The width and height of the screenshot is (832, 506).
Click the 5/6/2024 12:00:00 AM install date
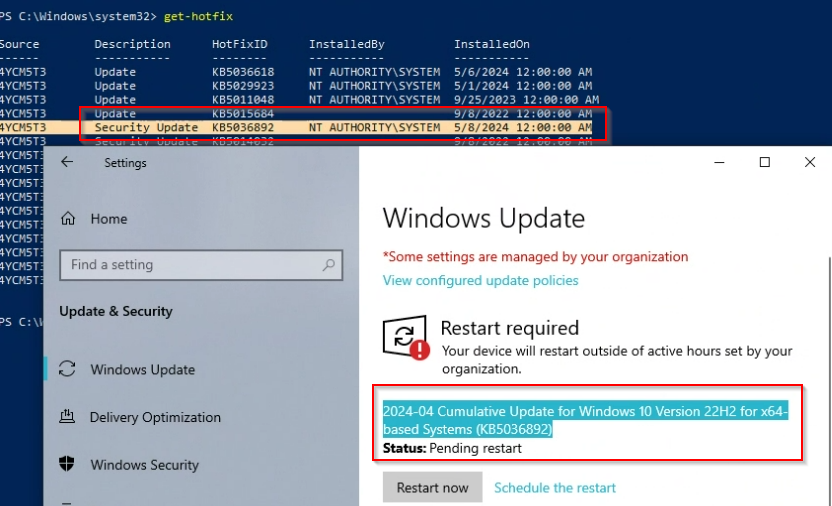click(x=523, y=72)
